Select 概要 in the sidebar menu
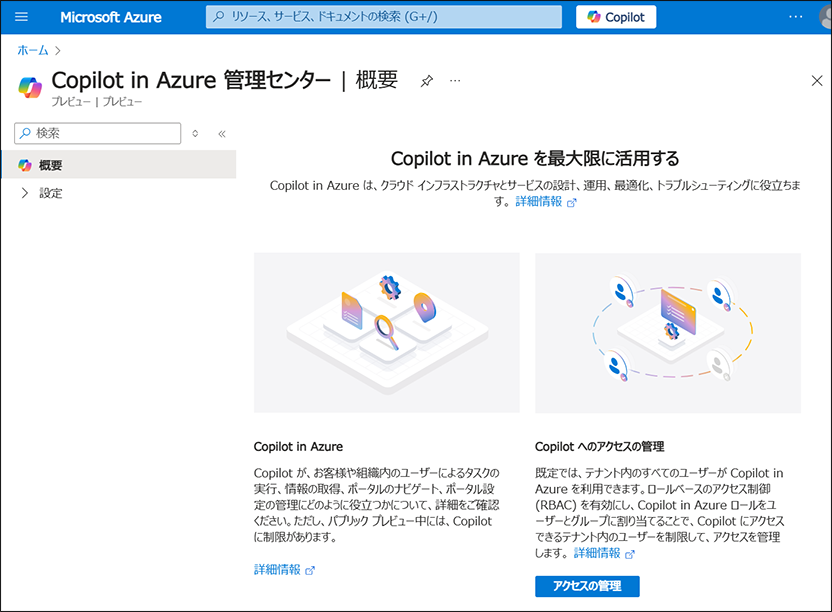832x612 pixels. [119, 165]
